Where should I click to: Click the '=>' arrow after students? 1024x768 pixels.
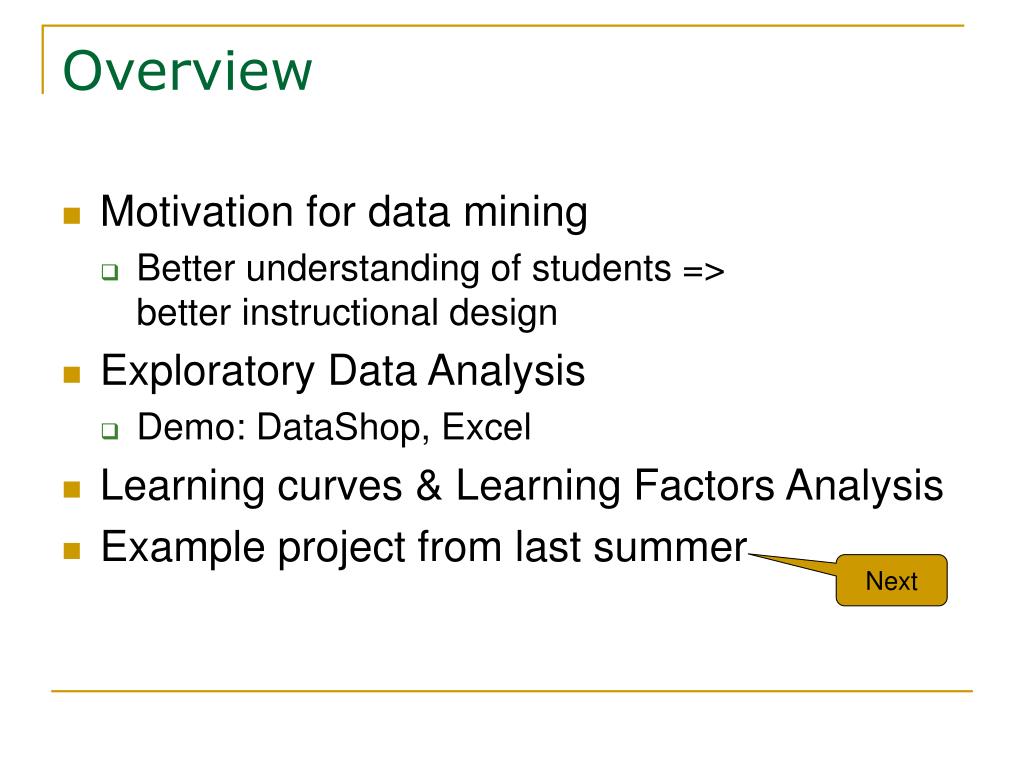pyautogui.click(x=704, y=270)
